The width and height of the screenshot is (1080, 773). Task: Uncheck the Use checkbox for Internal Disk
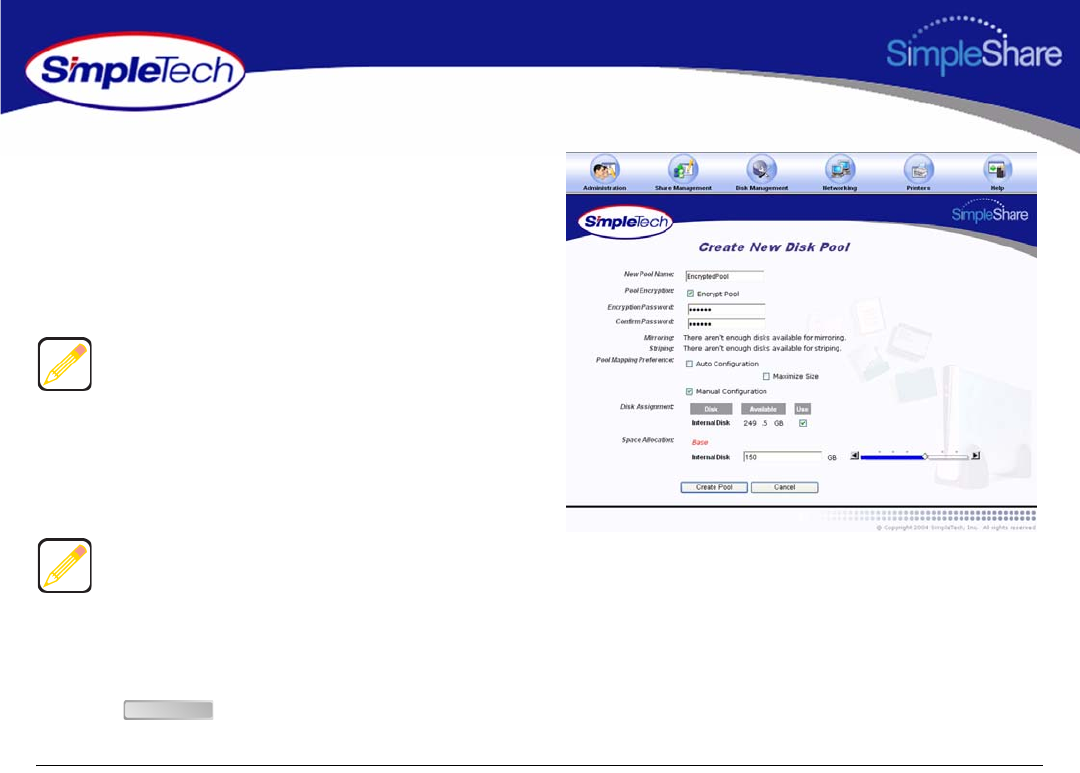(803, 423)
